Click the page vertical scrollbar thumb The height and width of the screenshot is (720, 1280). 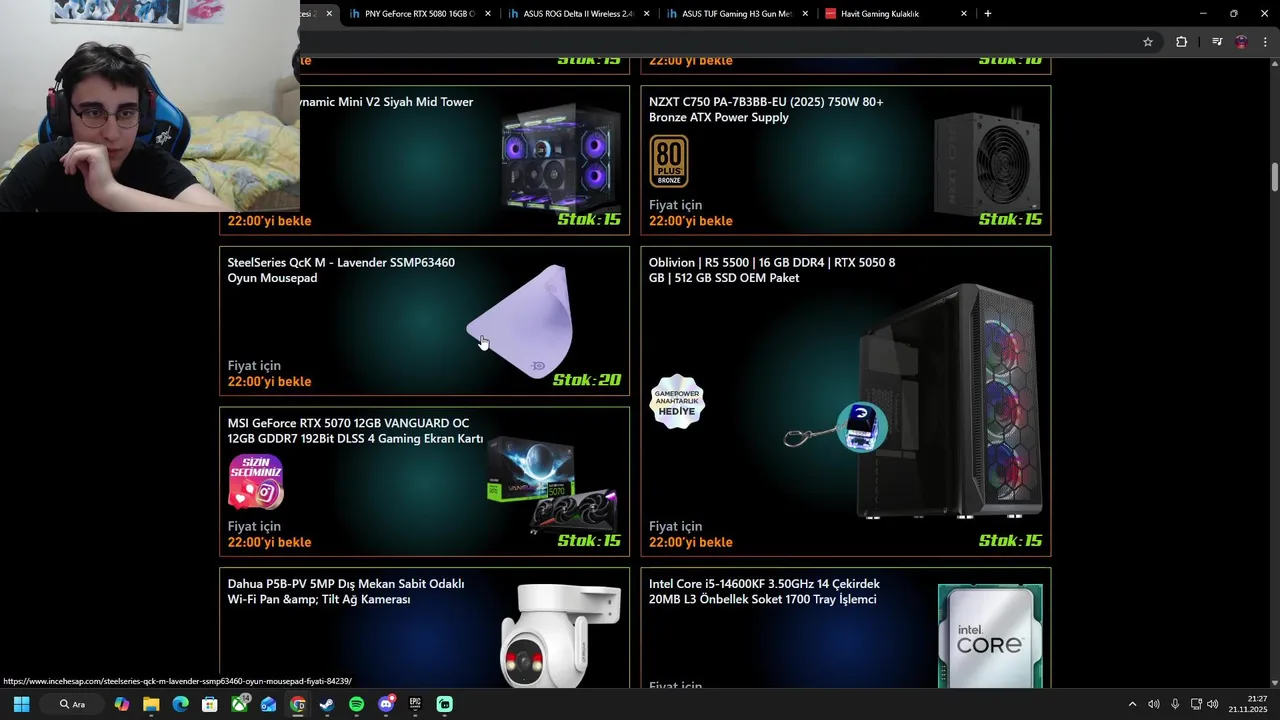click(1275, 178)
